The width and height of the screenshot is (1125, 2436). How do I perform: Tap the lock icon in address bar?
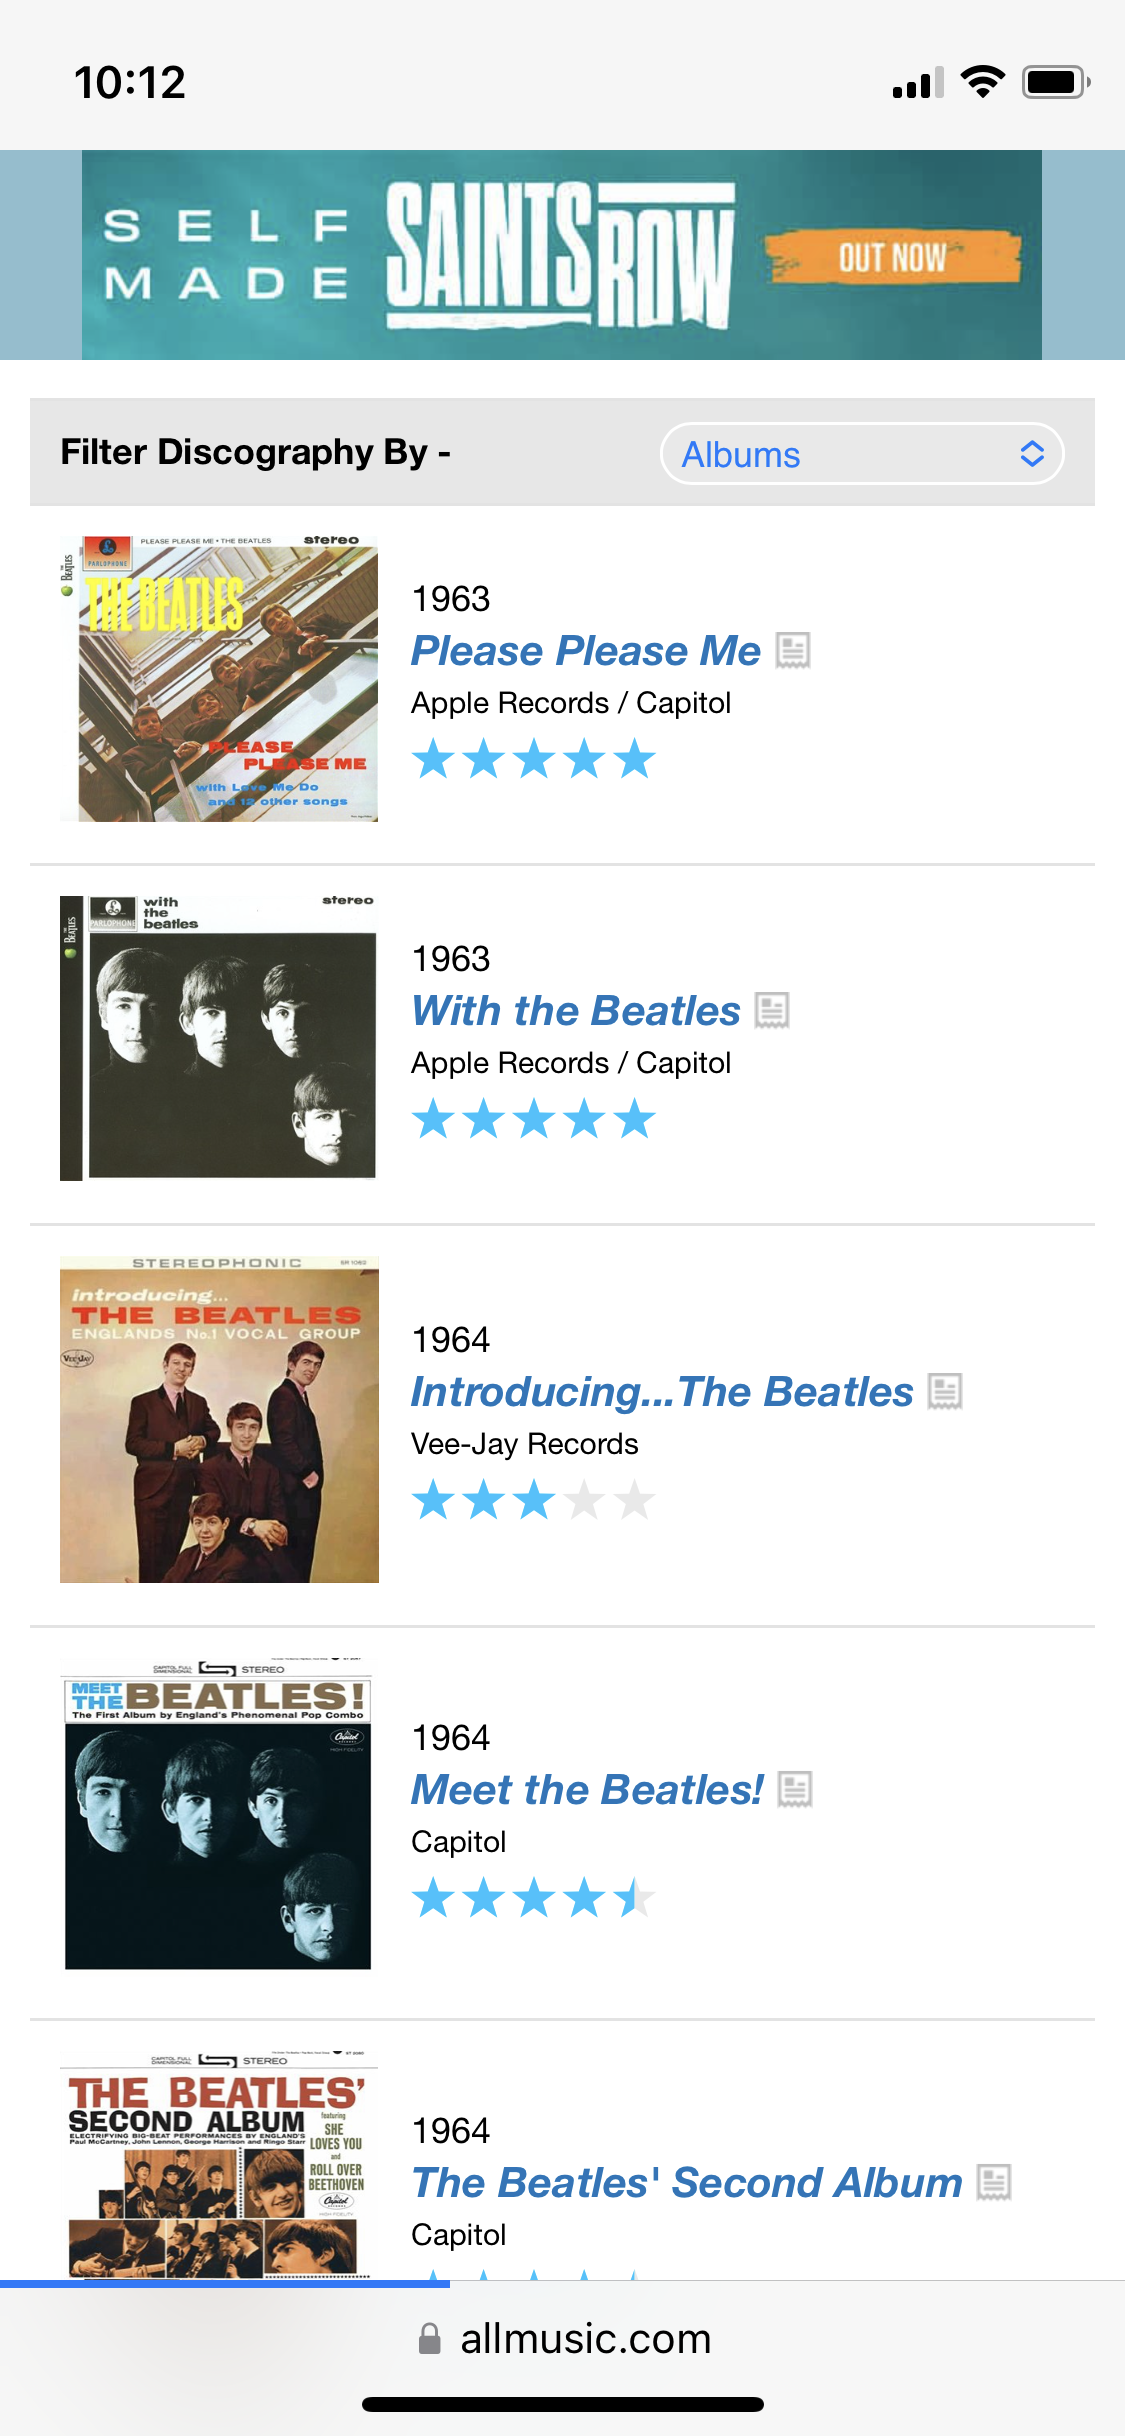(x=430, y=2339)
